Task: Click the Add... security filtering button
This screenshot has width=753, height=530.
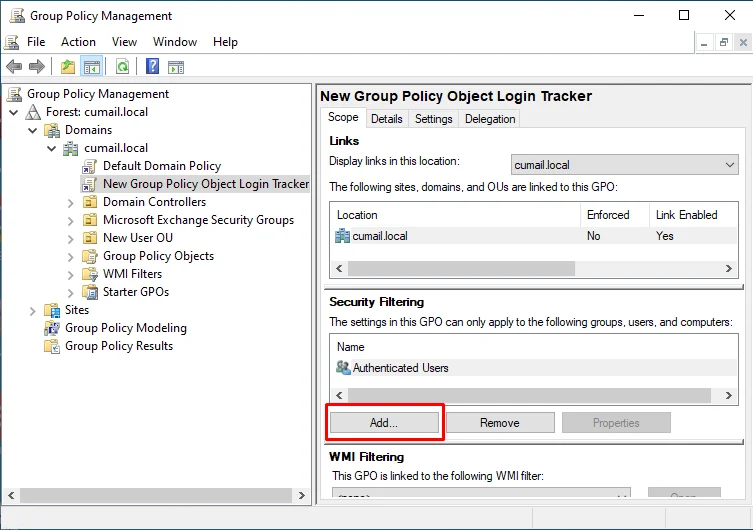Action: tap(384, 422)
